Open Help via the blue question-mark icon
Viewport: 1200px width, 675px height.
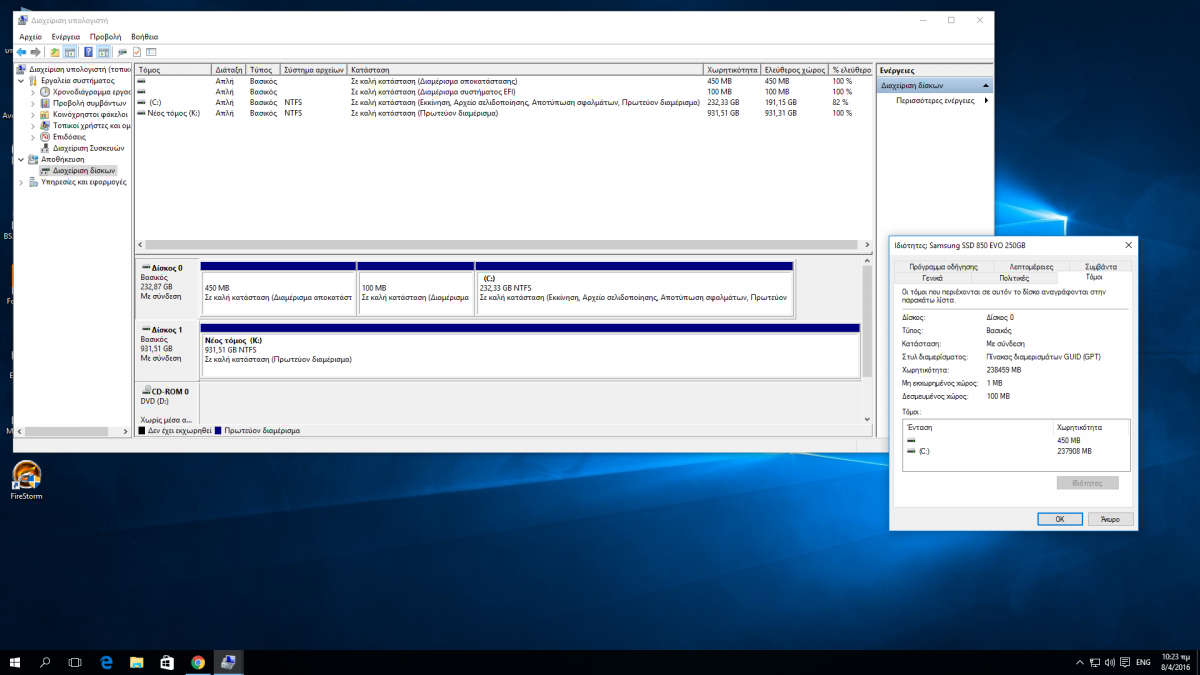(89, 52)
